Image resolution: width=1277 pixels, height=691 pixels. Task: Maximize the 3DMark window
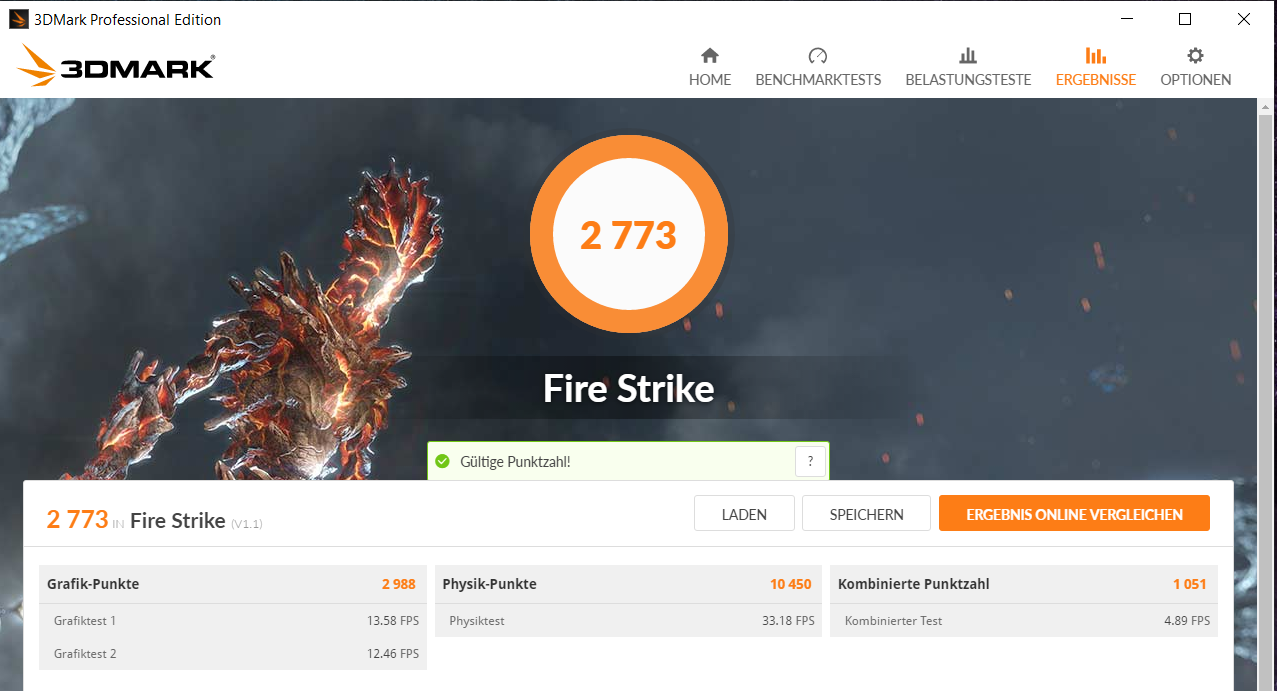click(1185, 19)
